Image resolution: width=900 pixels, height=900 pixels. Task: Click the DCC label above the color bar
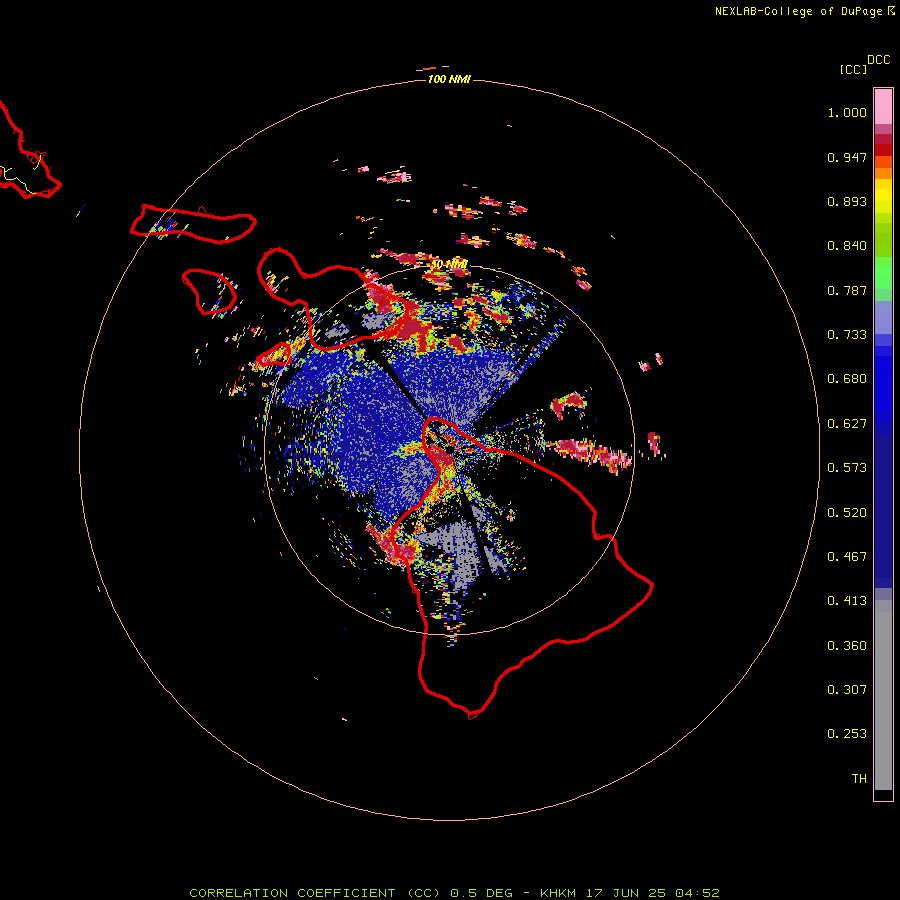[x=878, y=60]
